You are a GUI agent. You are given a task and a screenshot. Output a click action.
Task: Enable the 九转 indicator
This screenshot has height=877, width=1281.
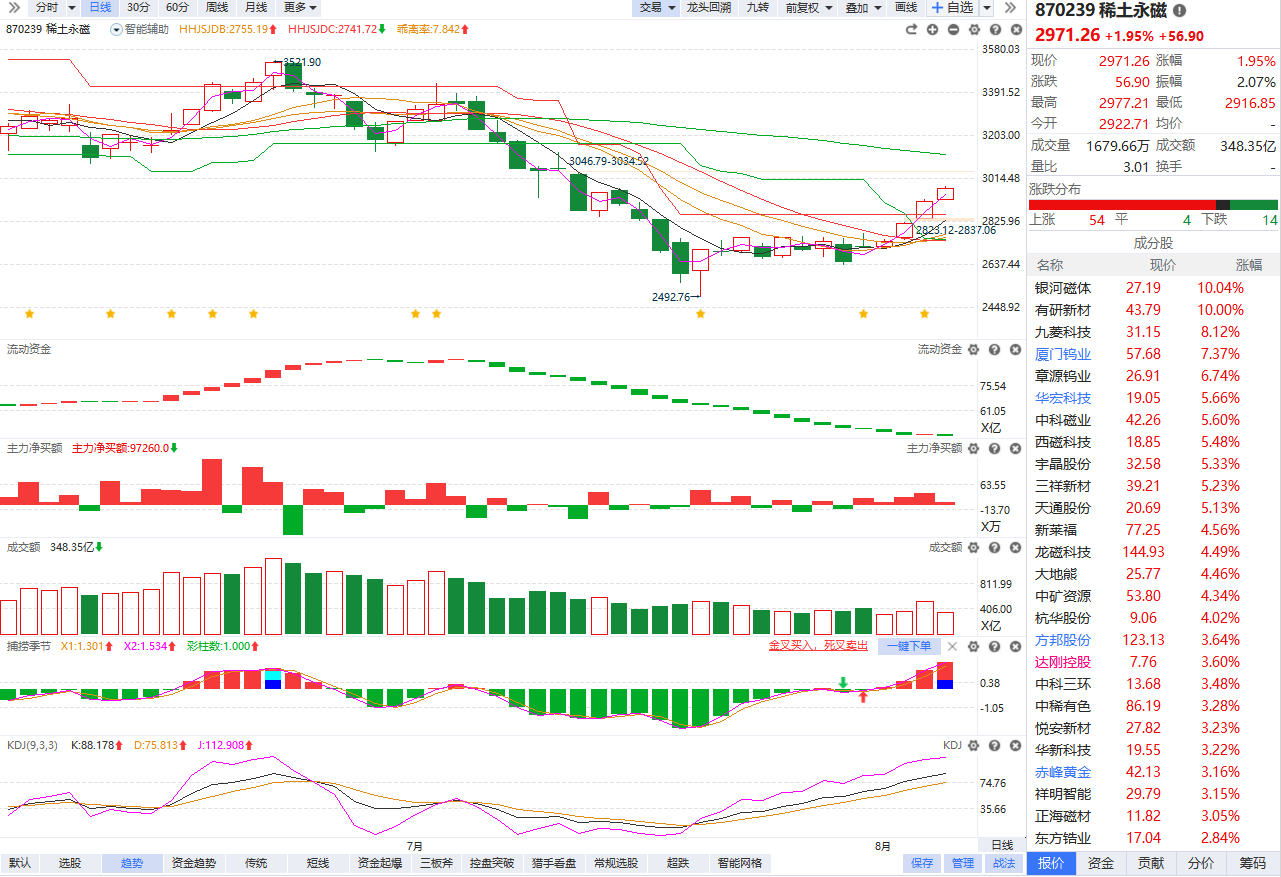point(757,7)
